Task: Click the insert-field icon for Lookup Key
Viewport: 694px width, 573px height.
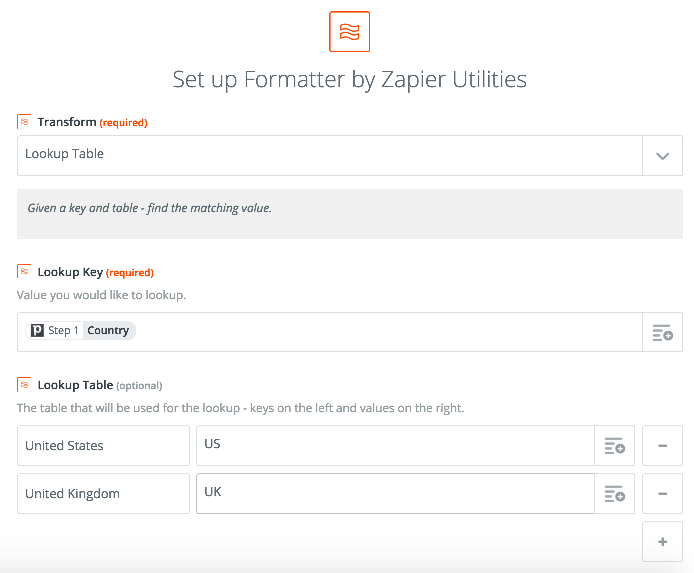Action: click(662, 332)
